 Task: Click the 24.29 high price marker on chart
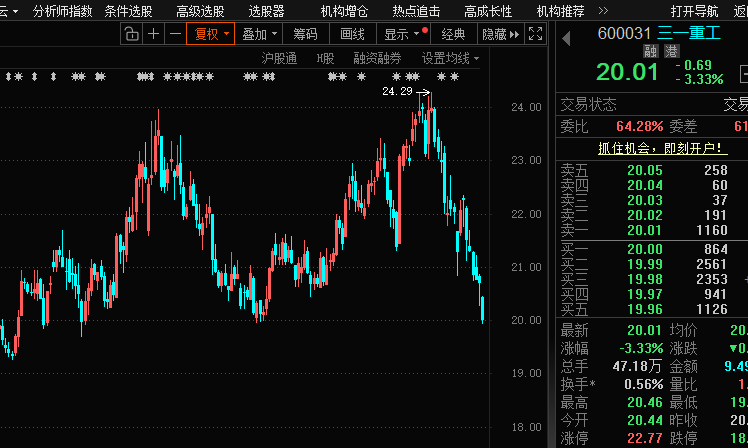[397, 91]
